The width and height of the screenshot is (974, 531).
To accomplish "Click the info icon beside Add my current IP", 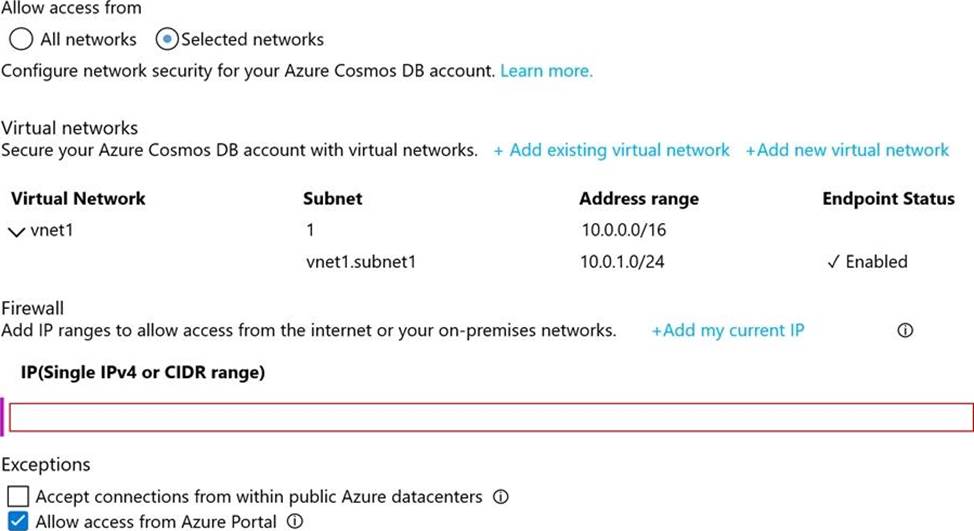I will pyautogui.click(x=905, y=331).
